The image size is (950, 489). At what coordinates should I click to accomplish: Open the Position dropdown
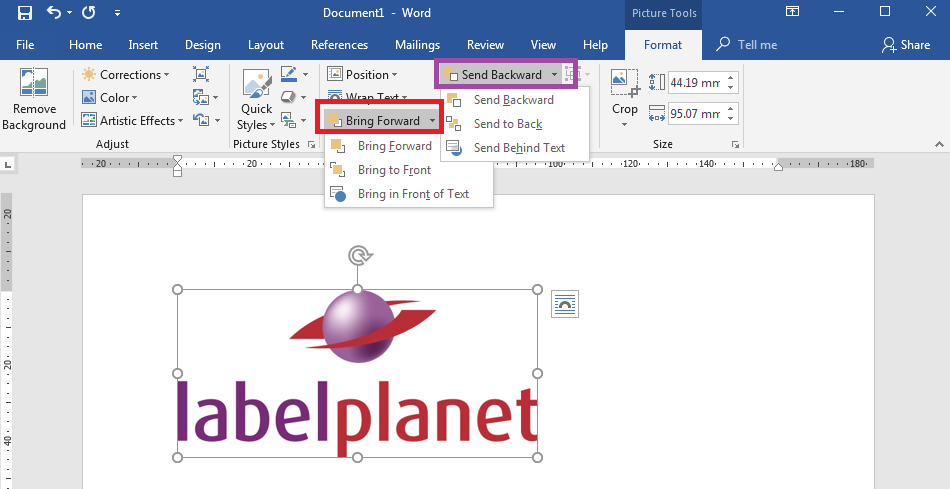[362, 75]
